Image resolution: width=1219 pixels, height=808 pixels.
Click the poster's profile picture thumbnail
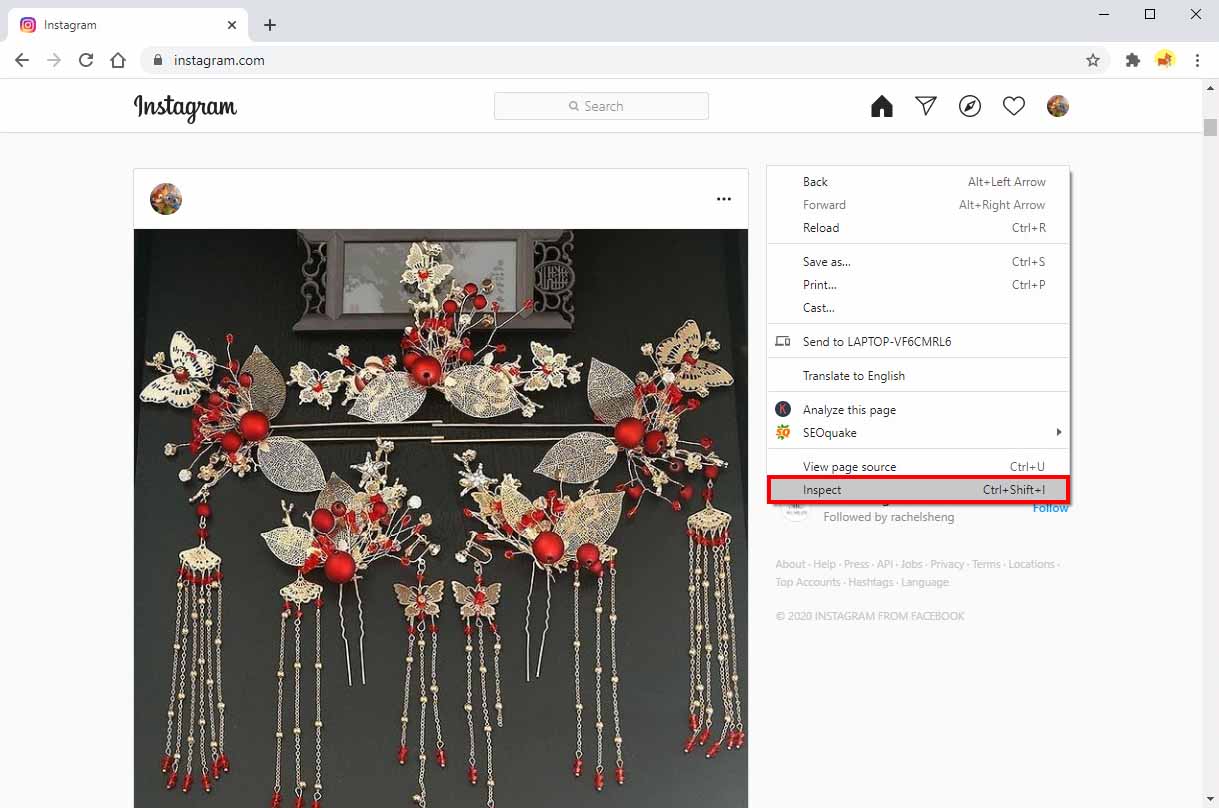pos(165,198)
